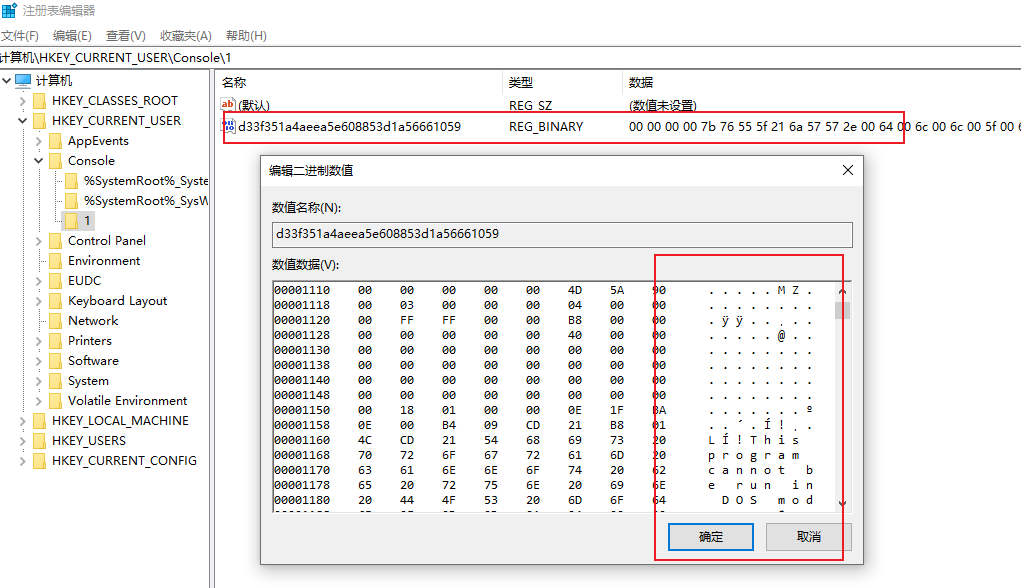Click the 取消 button
The width and height of the screenshot is (1021, 588).
[808, 537]
